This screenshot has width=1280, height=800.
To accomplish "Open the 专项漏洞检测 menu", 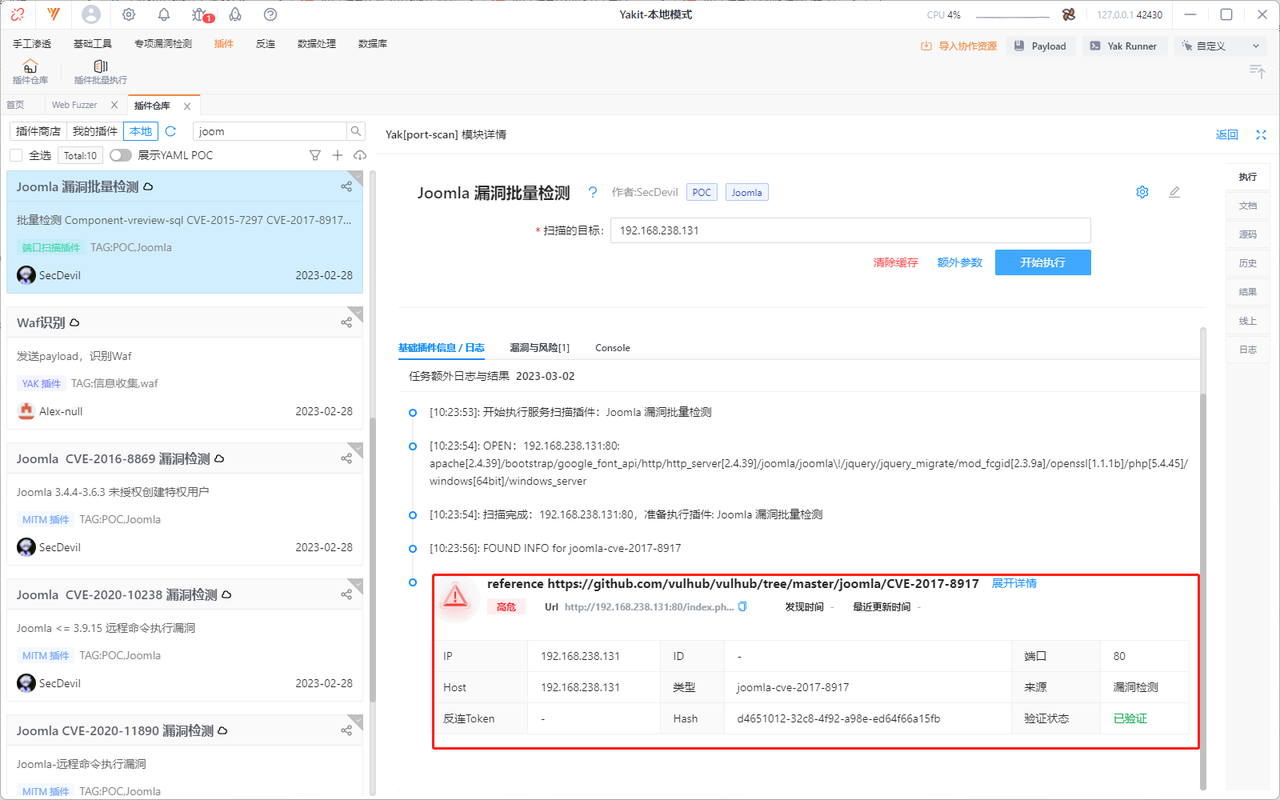I will 164,44.
